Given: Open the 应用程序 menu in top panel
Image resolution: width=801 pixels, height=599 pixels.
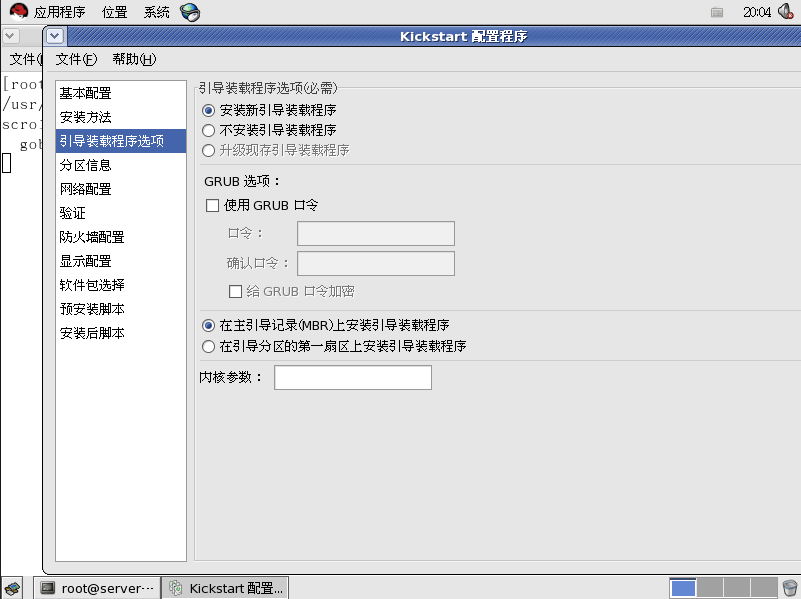Looking at the screenshot, I should [x=59, y=12].
